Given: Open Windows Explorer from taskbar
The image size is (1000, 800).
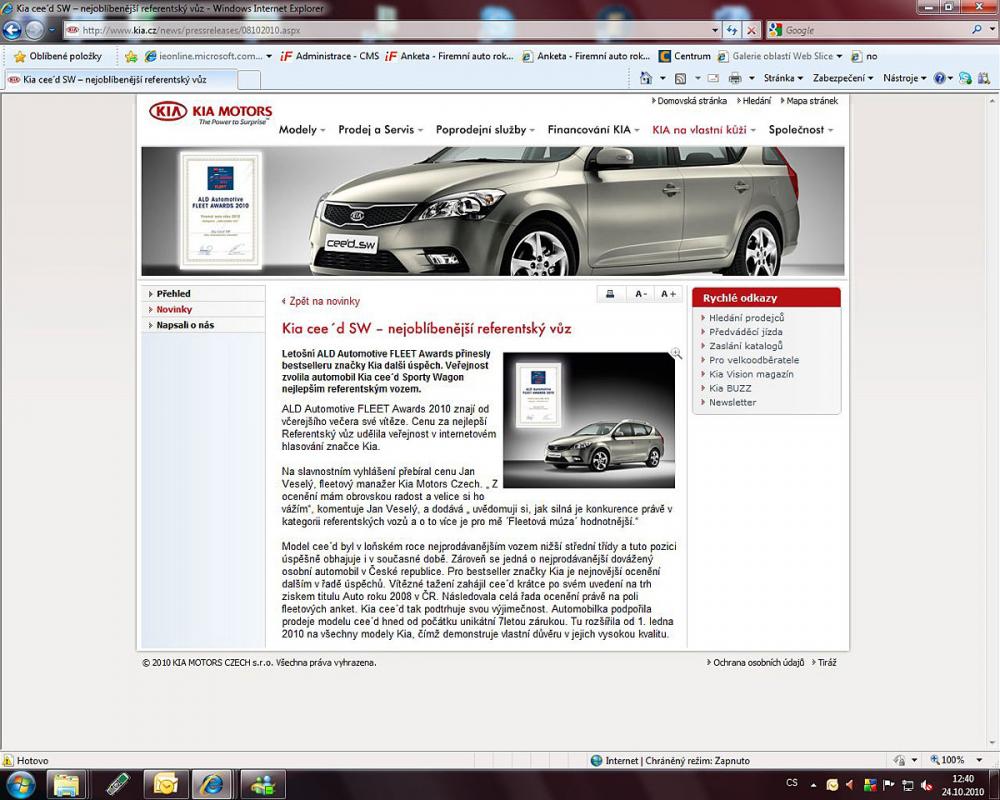Looking at the screenshot, I should tap(66, 785).
